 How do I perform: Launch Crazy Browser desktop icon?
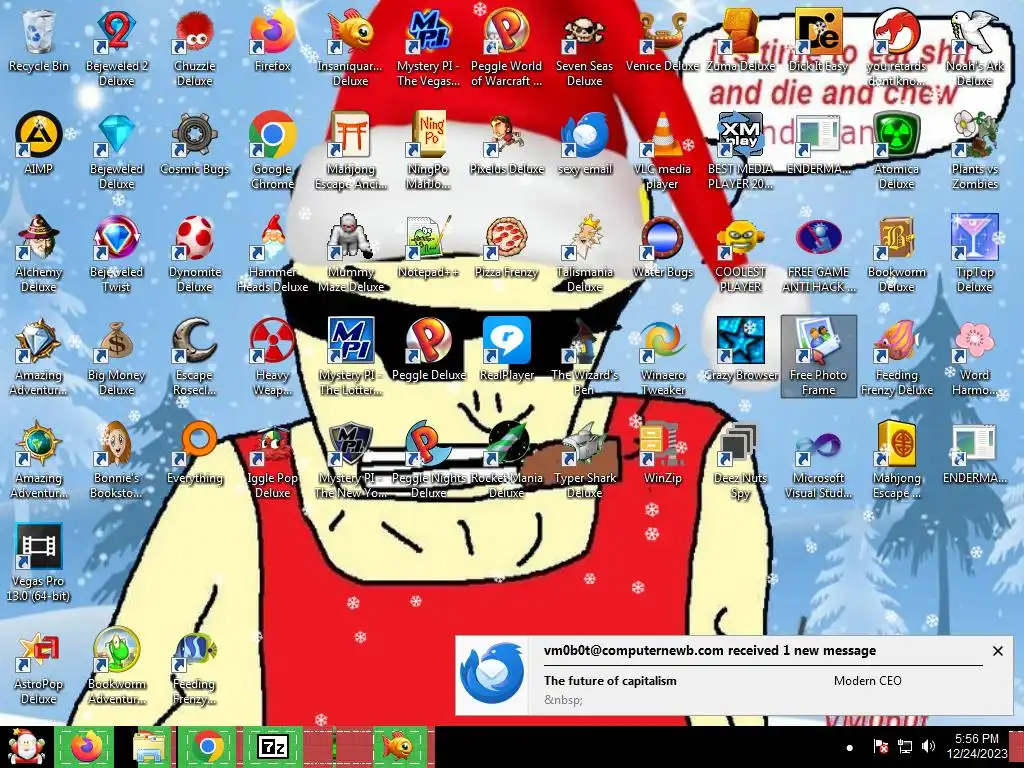coord(740,350)
